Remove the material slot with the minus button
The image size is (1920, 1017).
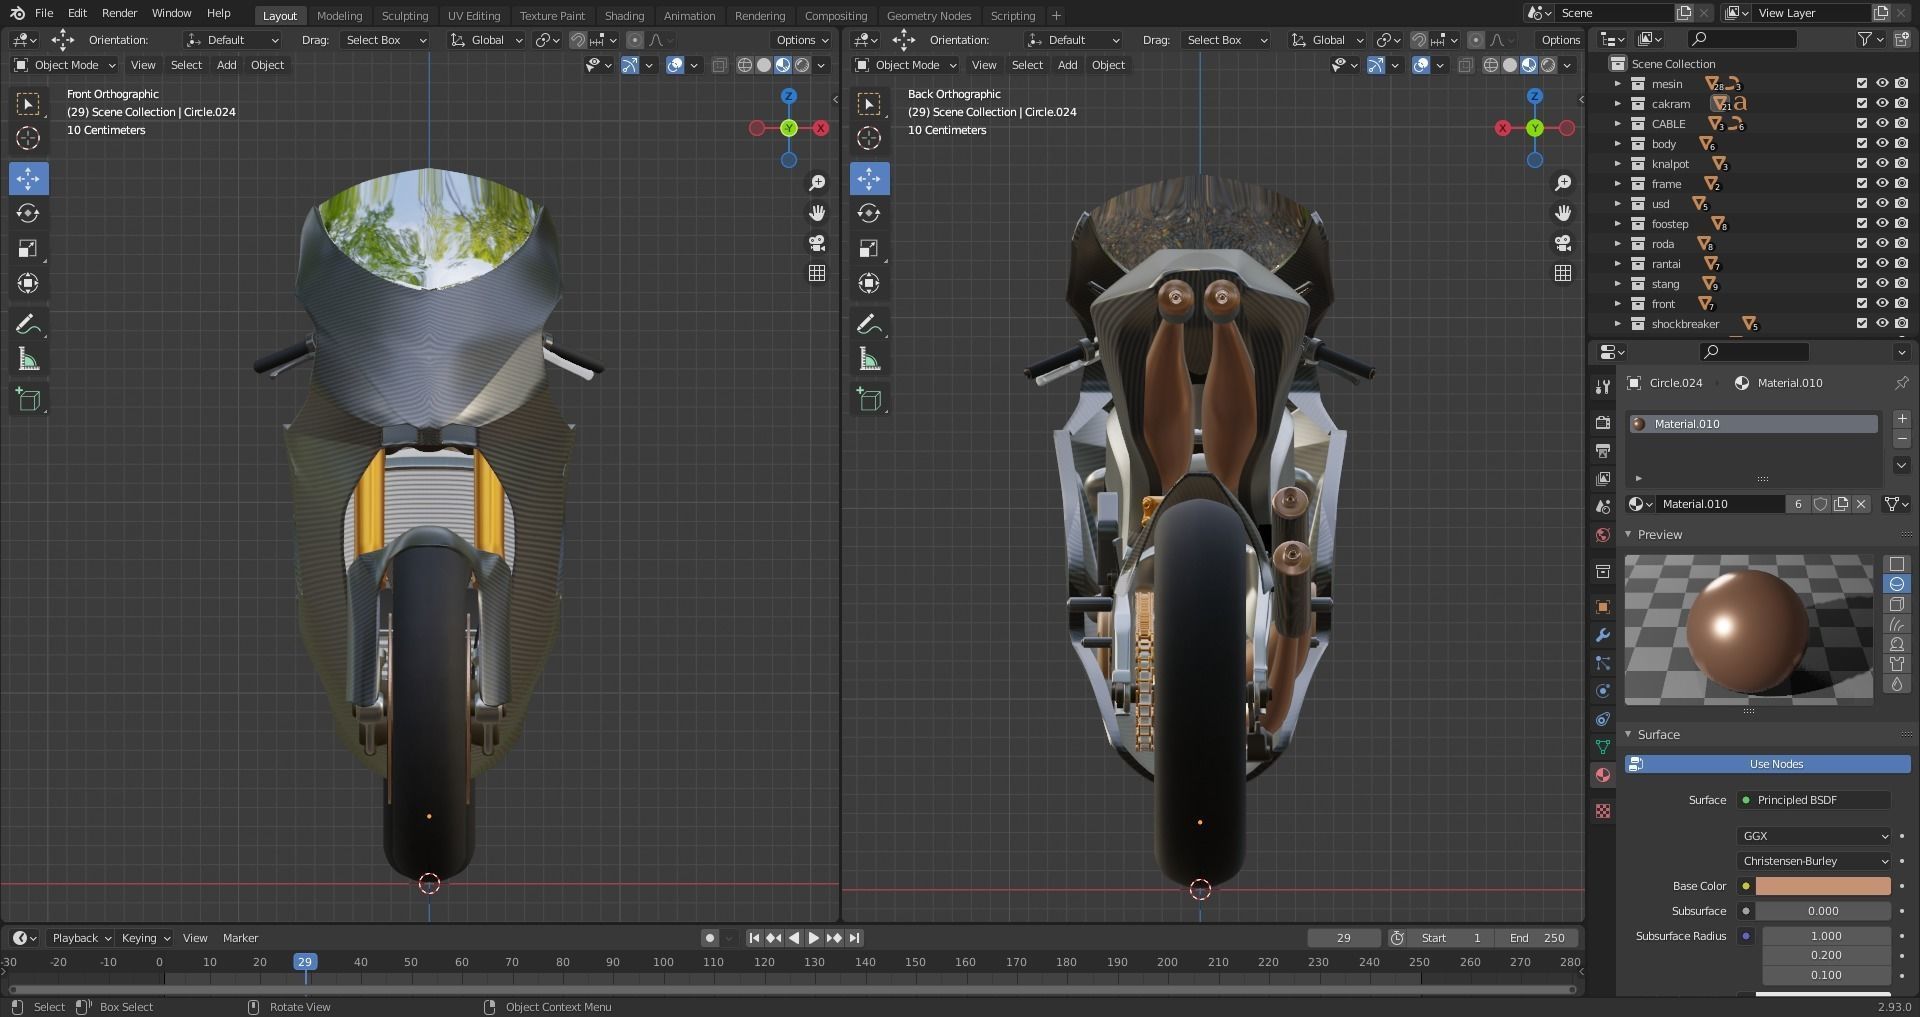[x=1901, y=440]
